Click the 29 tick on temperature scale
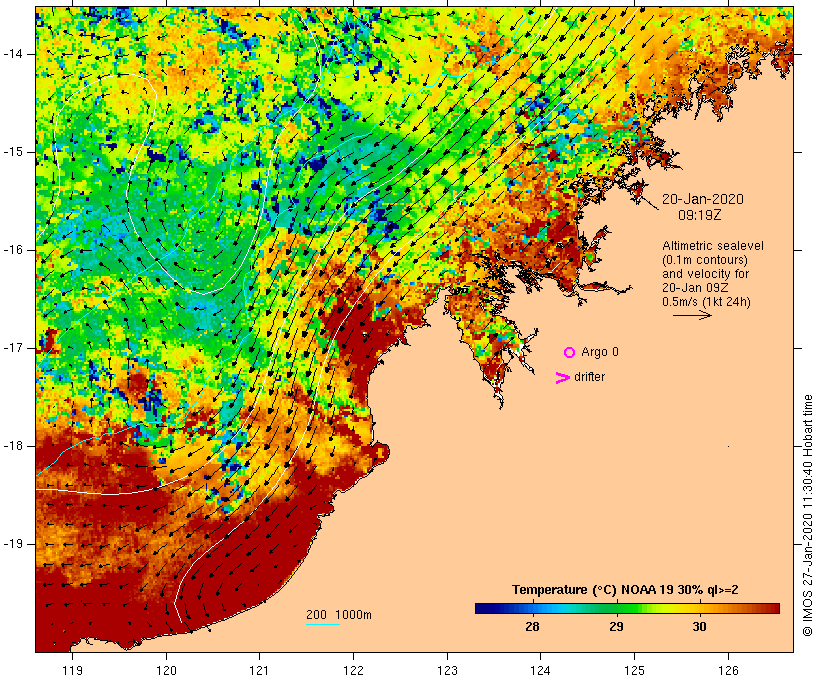The image size is (820, 680). coord(616,627)
